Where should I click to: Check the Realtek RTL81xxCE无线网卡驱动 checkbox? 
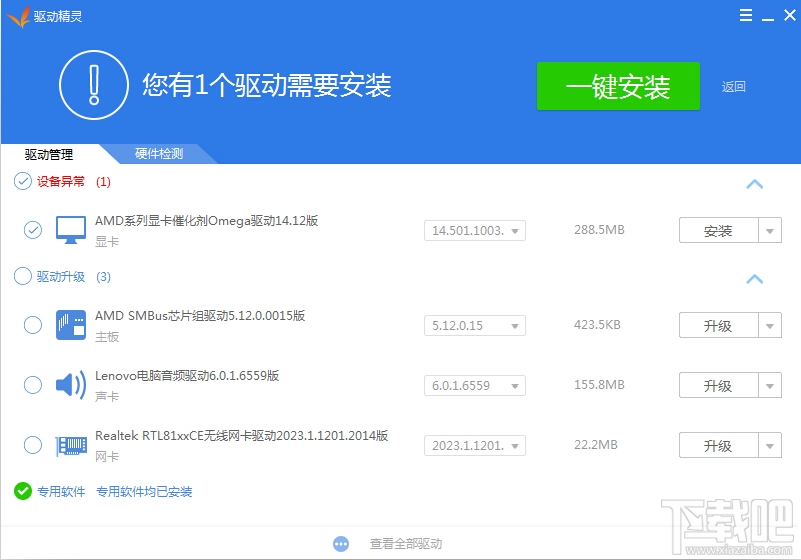click(33, 445)
